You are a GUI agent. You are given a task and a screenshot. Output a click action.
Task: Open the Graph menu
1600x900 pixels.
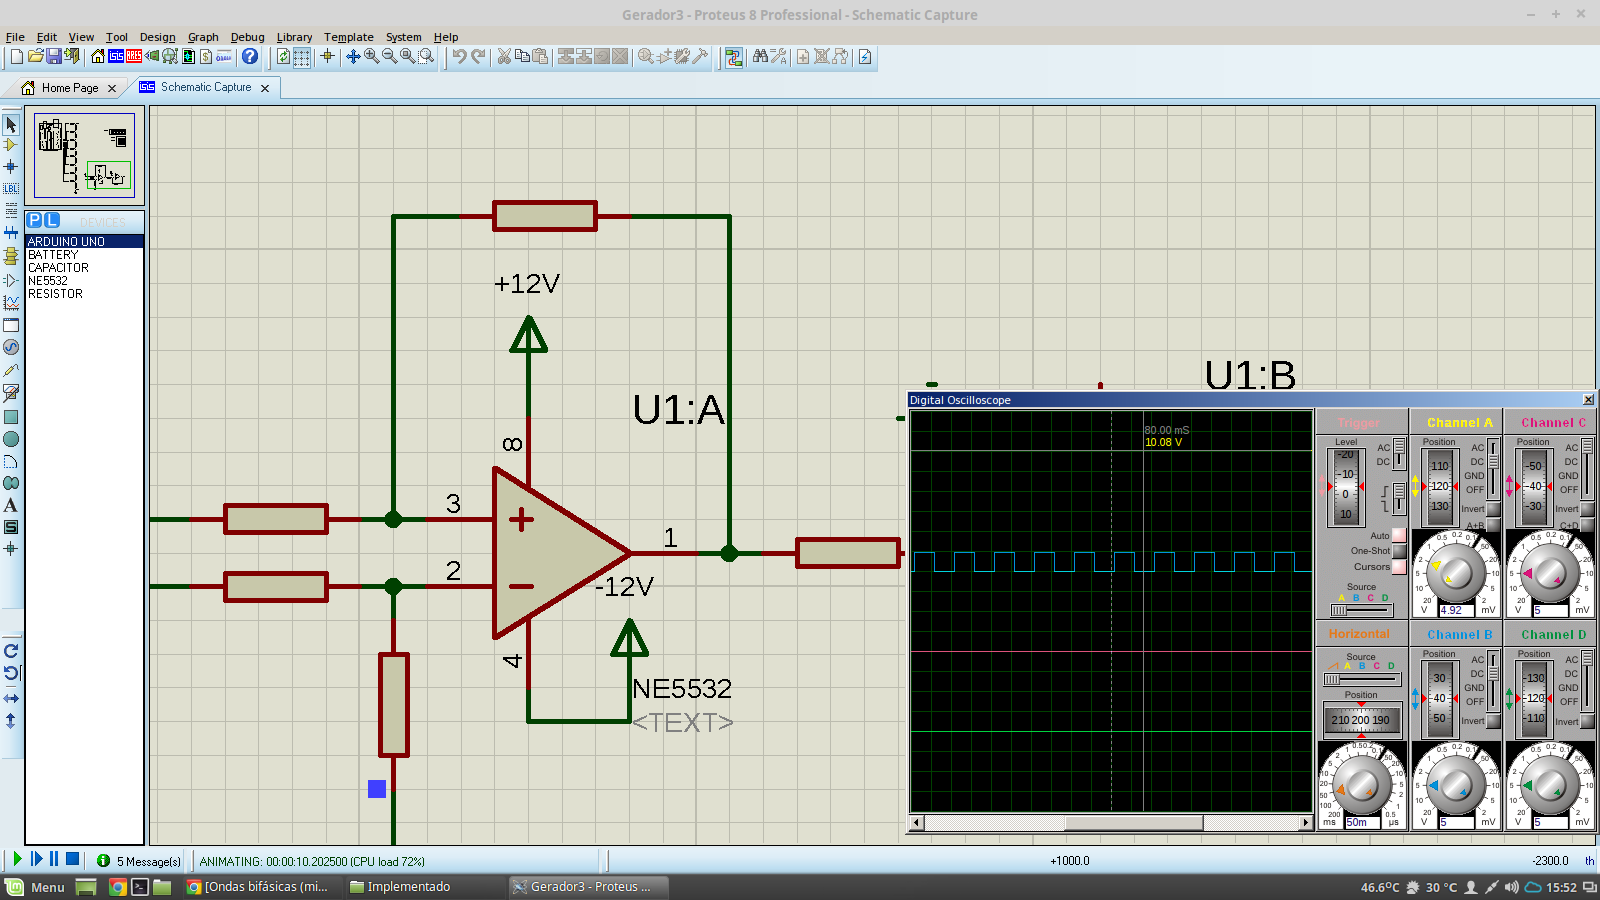[203, 37]
